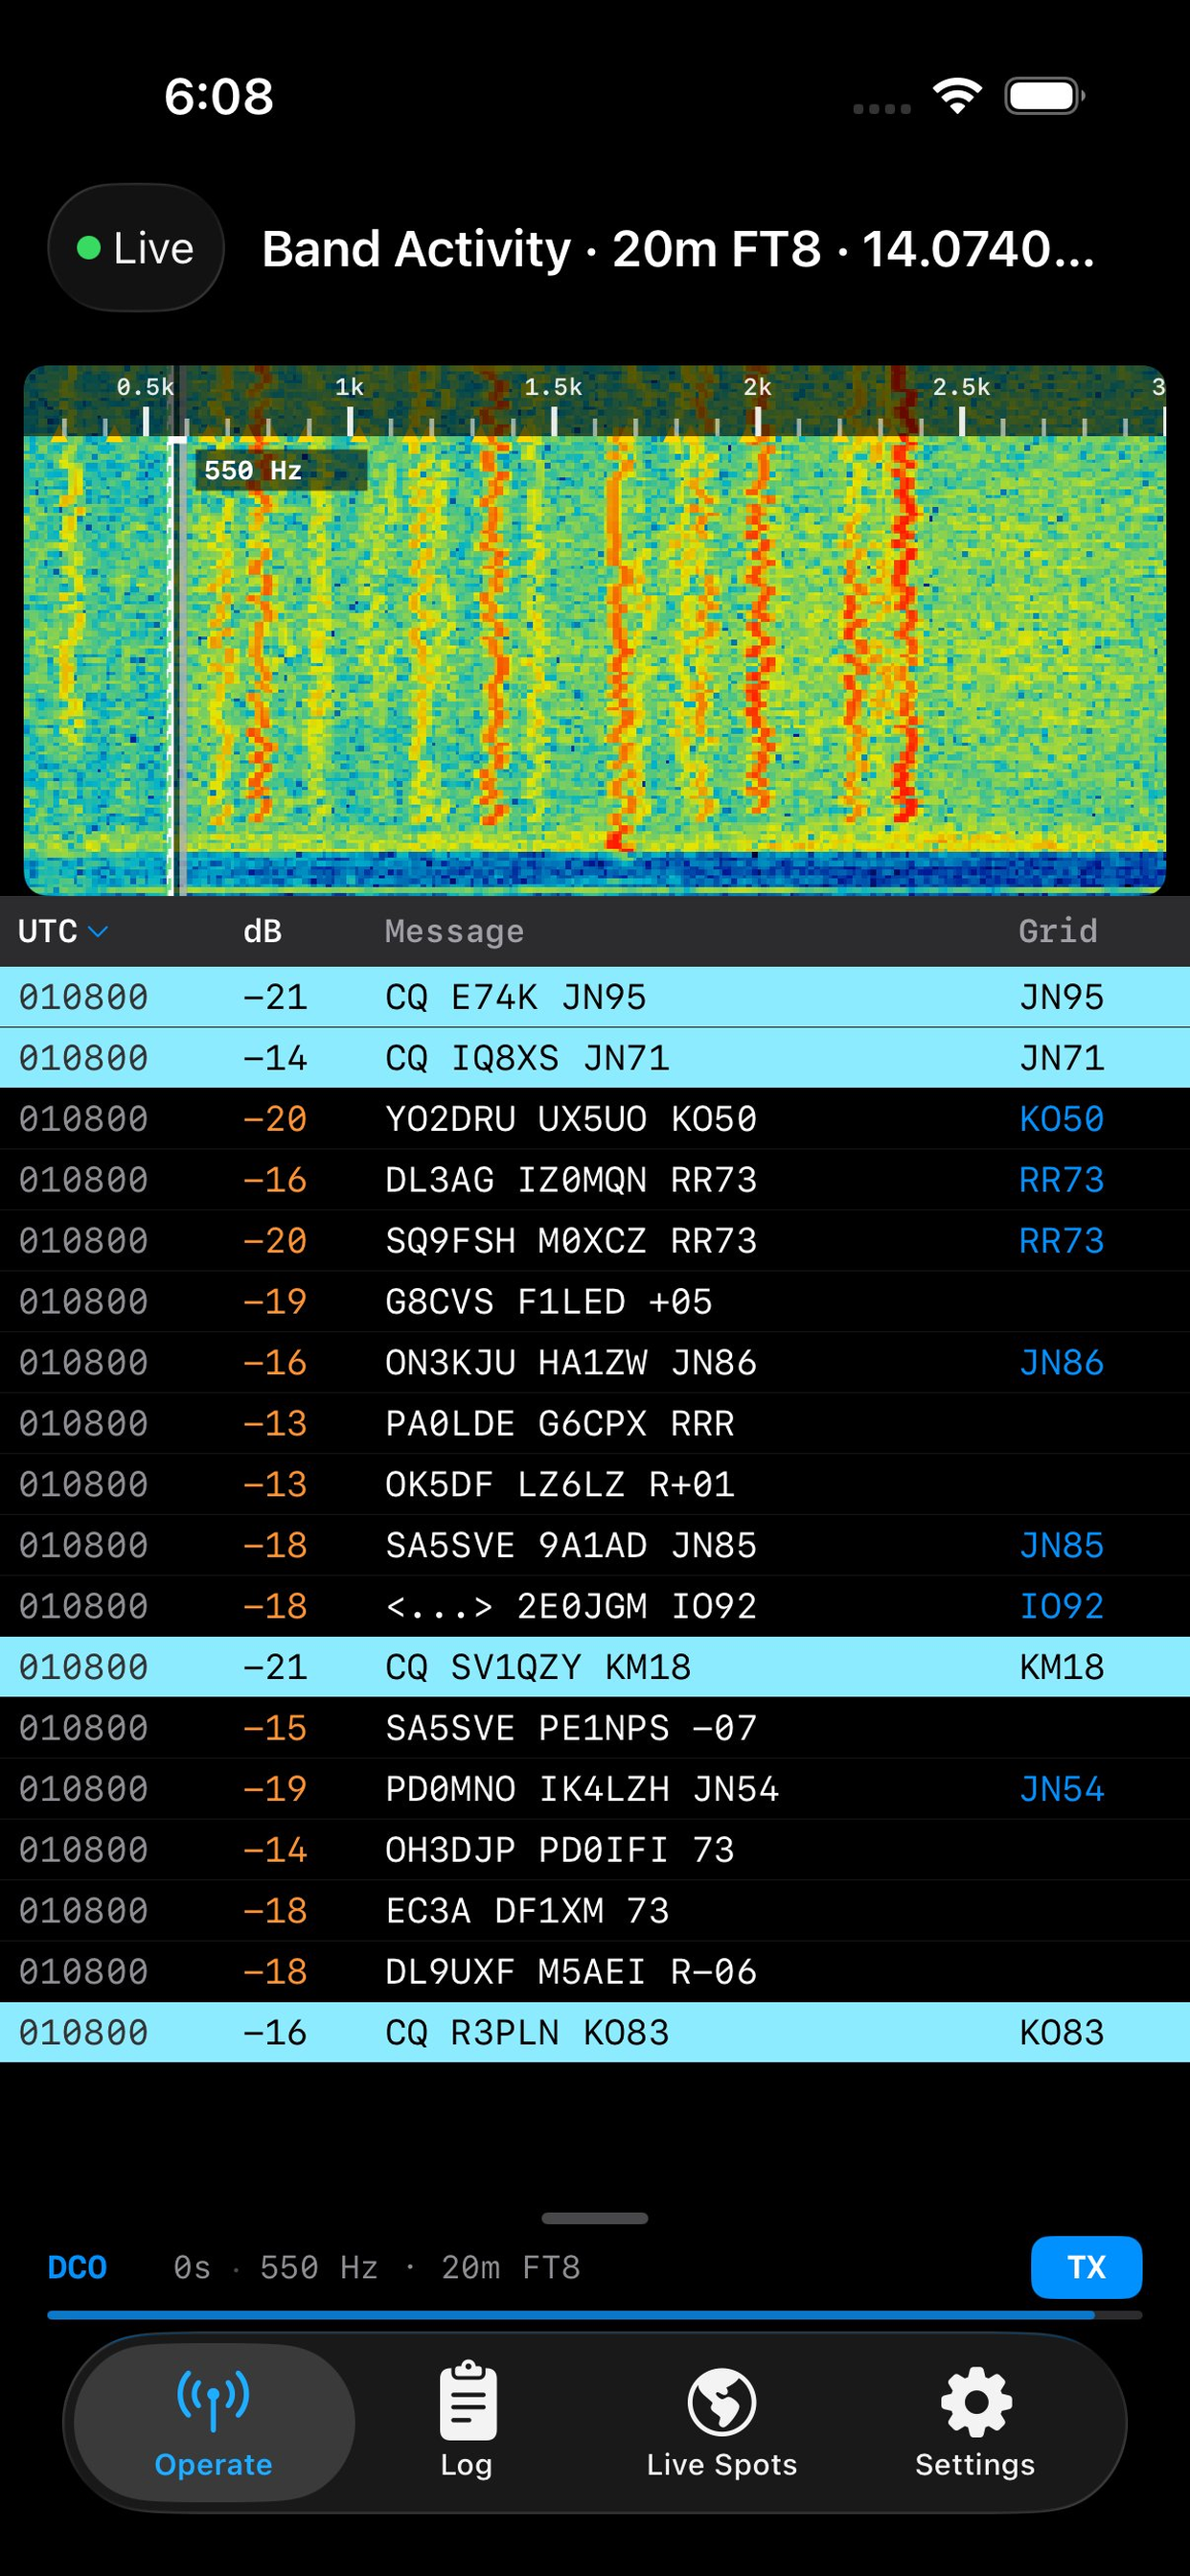Select the PA0LDE G6CPX RRR message
Screen dimensions: 1190x2576
(x=560, y=1423)
